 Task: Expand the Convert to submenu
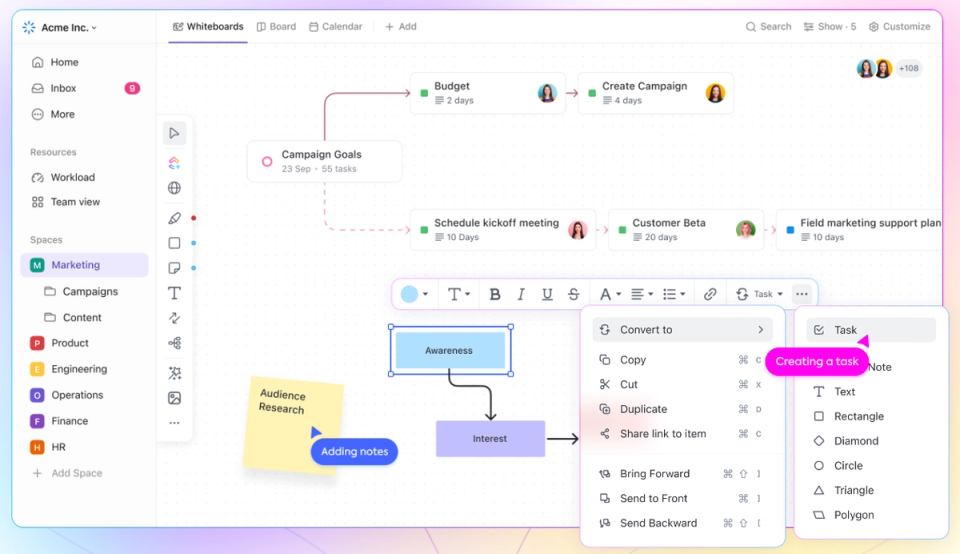682,330
